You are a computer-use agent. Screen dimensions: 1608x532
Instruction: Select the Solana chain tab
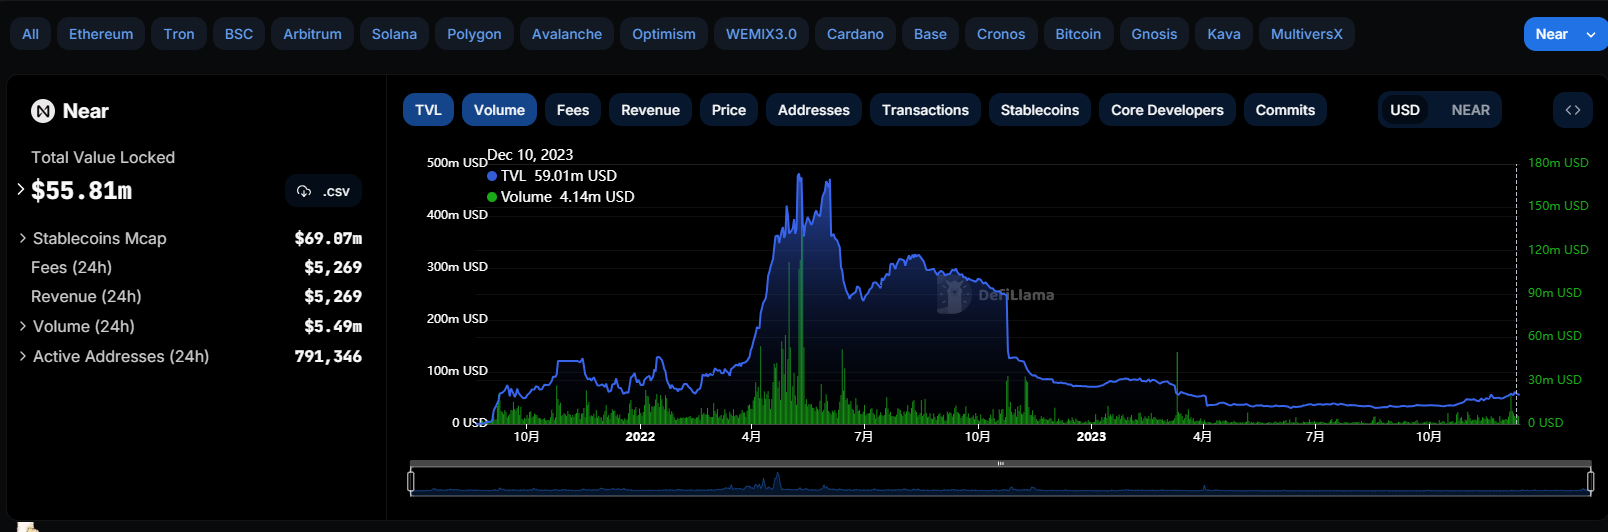[x=394, y=34]
